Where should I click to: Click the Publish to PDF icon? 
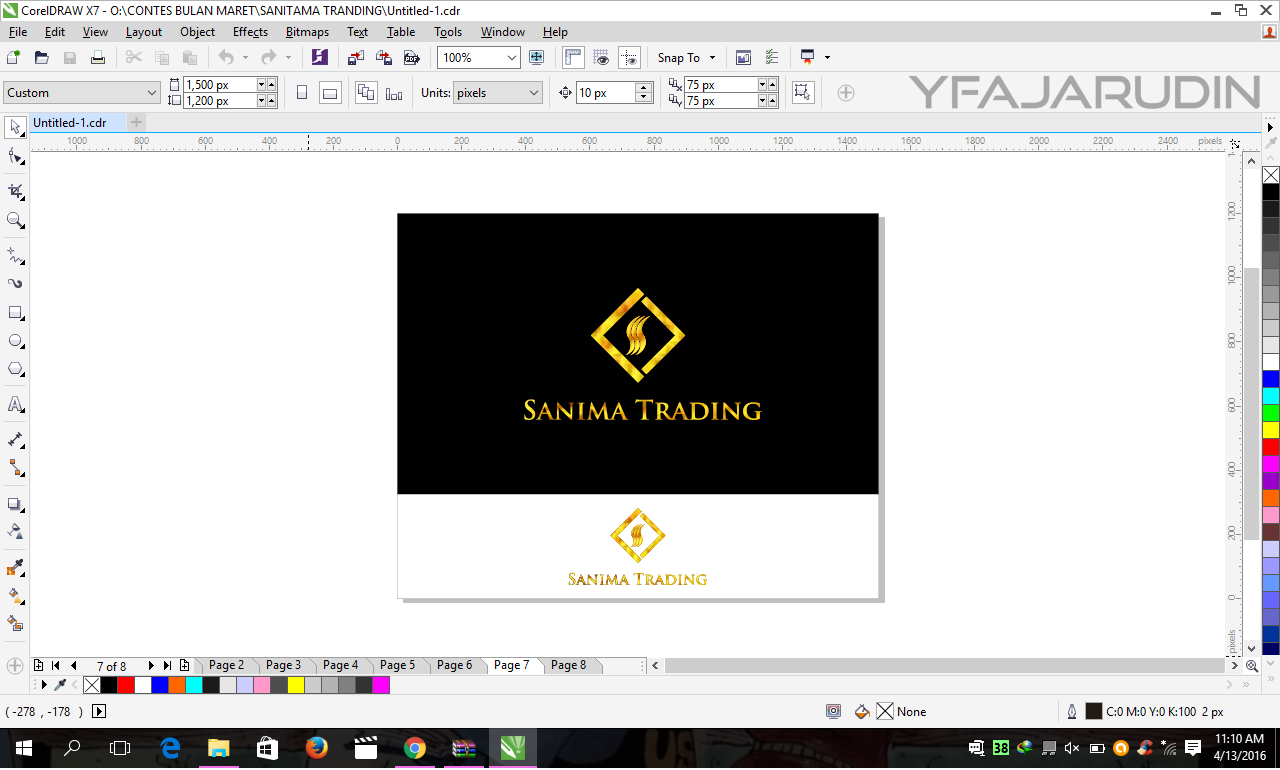[412, 57]
